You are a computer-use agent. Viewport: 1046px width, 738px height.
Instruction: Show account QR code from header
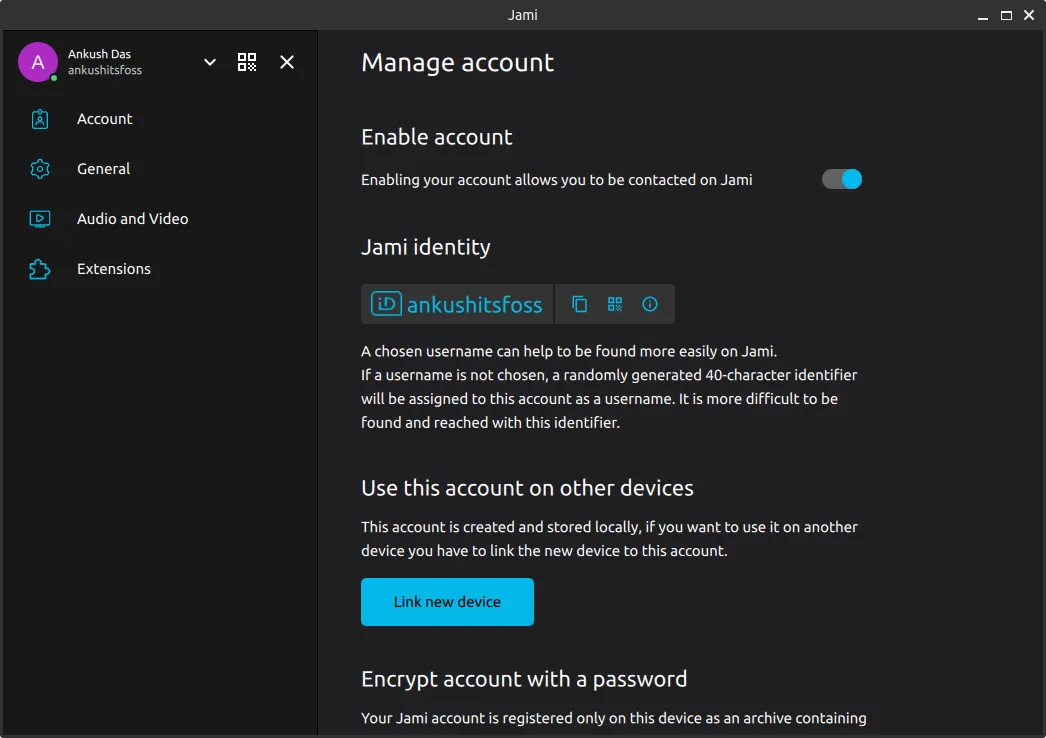[247, 62]
